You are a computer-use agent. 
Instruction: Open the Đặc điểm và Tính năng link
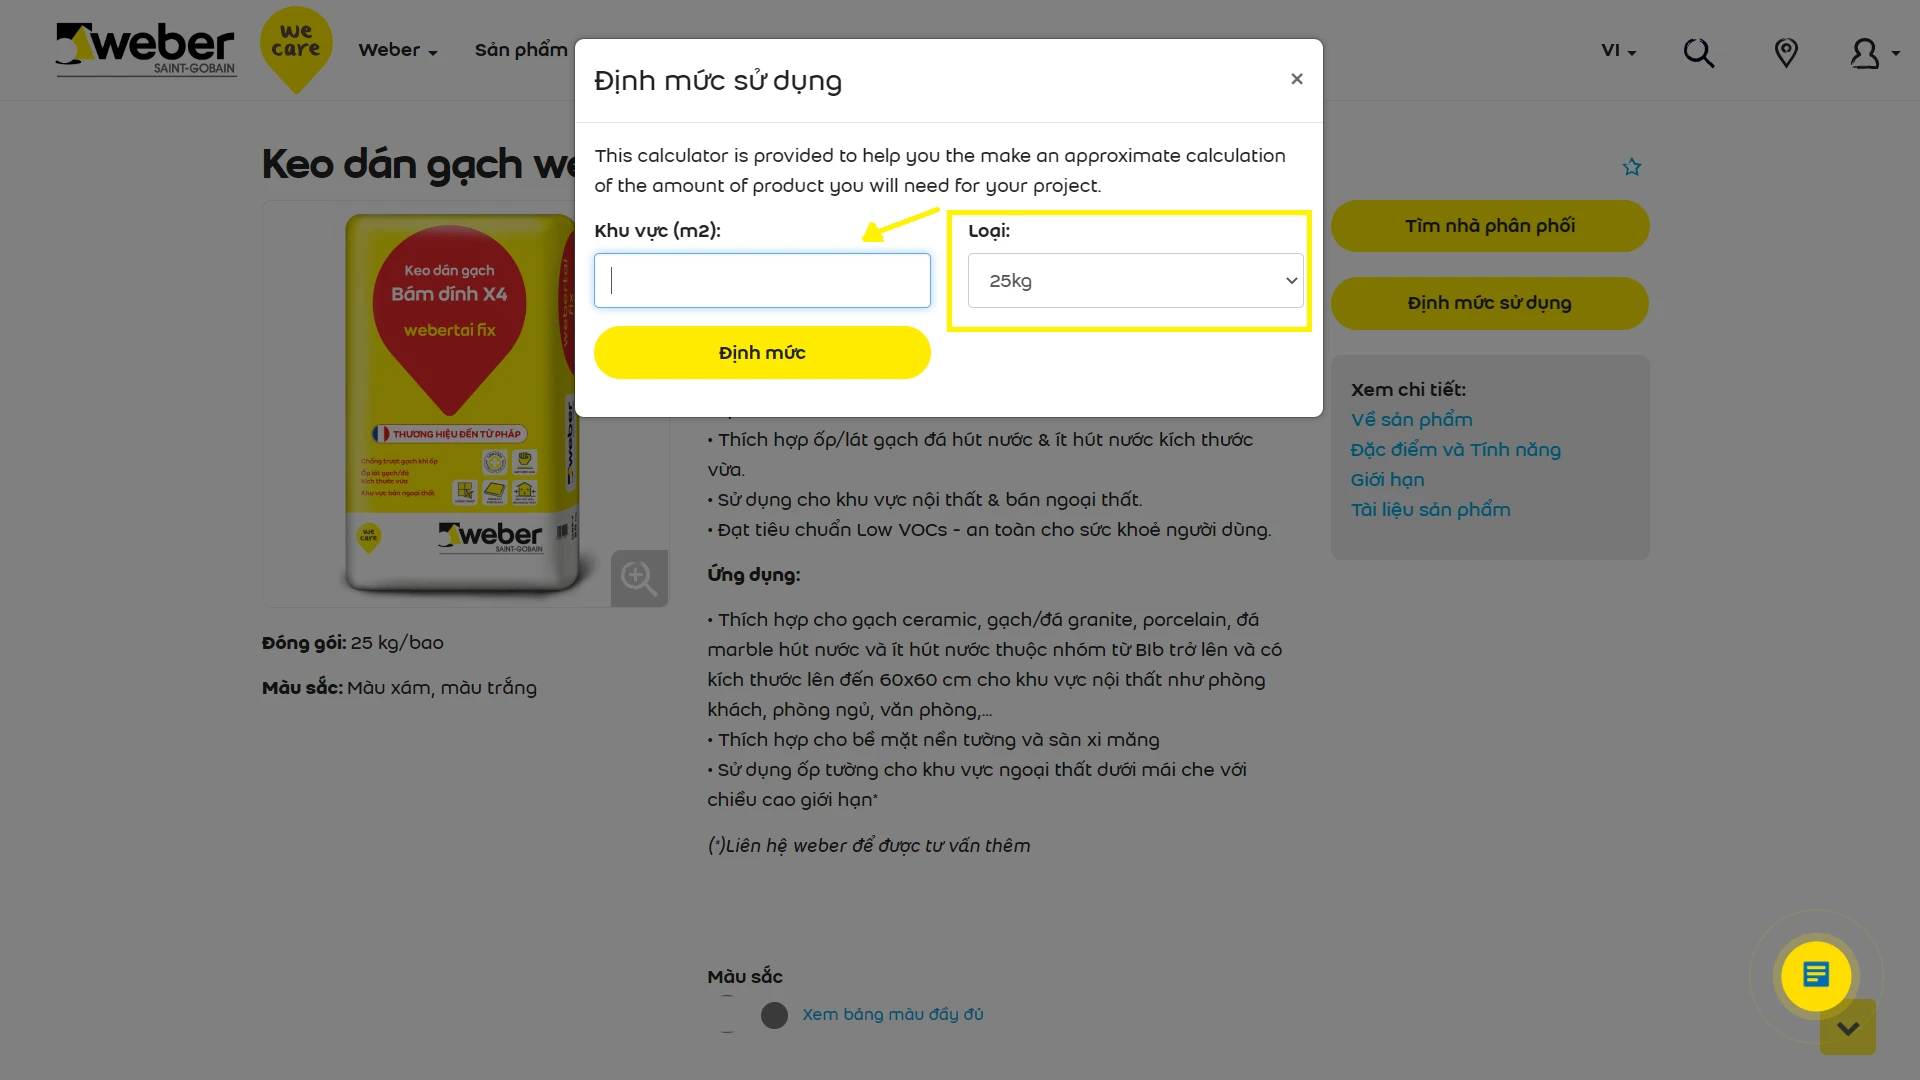[1455, 450]
